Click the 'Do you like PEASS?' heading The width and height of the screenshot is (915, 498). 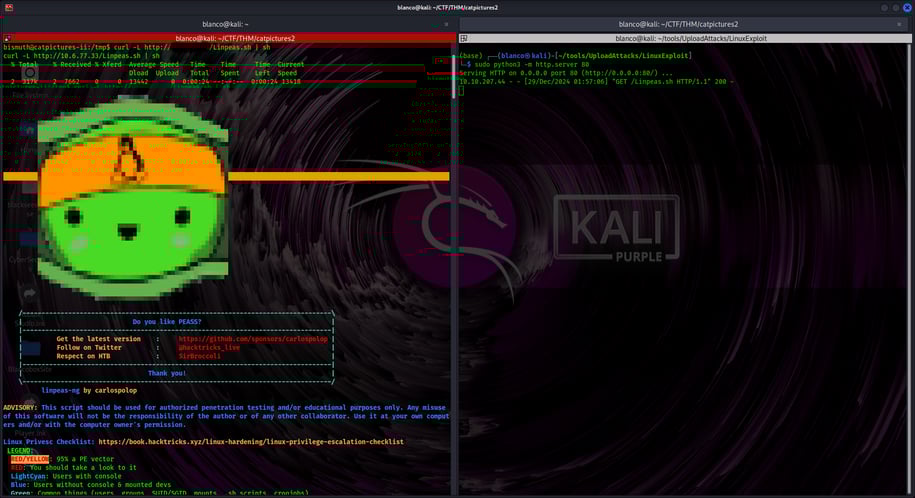pos(167,322)
